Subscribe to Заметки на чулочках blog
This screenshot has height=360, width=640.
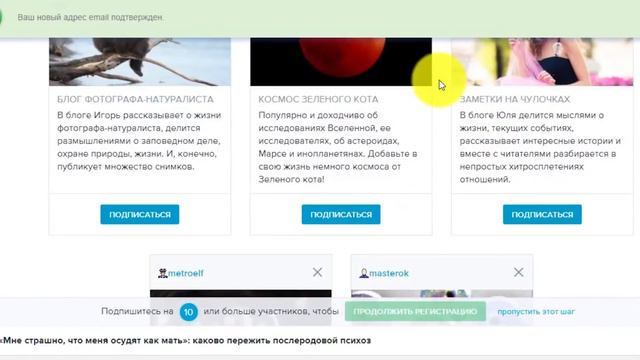click(542, 214)
